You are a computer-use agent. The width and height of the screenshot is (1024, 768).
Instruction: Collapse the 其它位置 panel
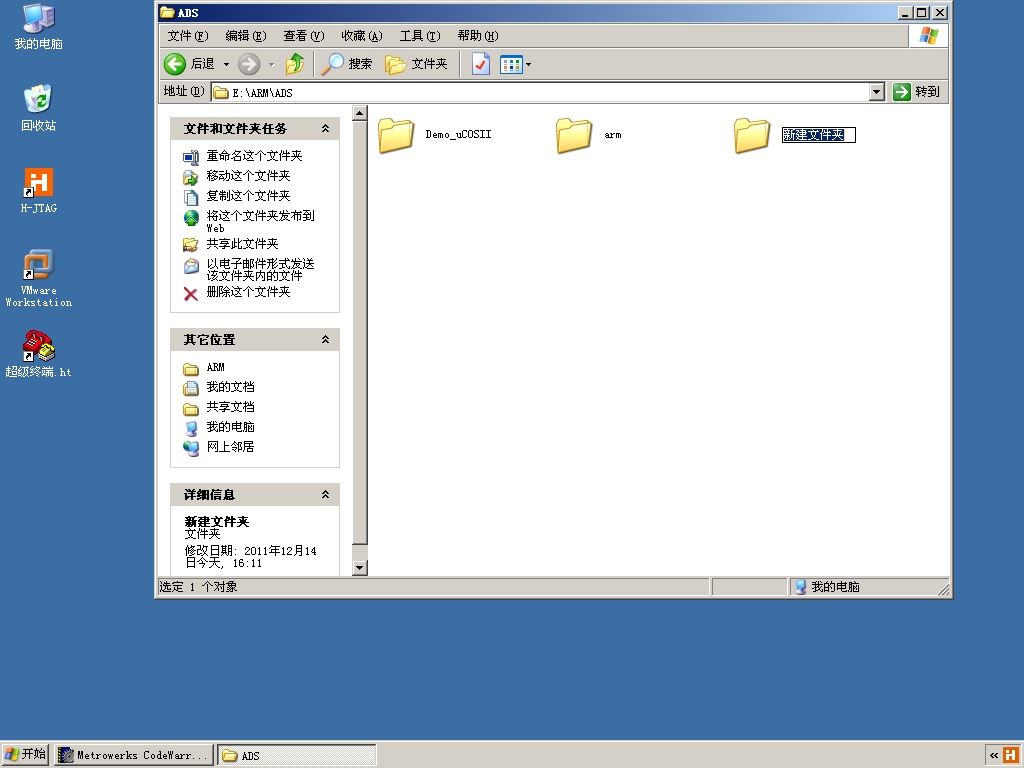(x=325, y=340)
